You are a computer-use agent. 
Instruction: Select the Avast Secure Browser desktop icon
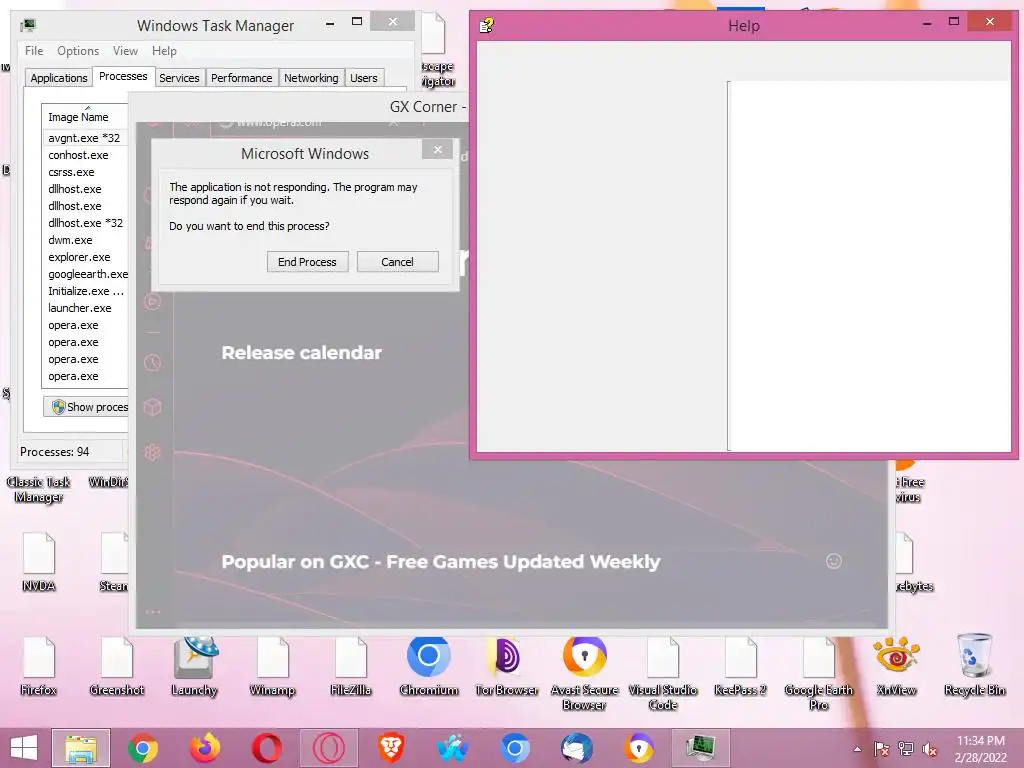(x=584, y=673)
